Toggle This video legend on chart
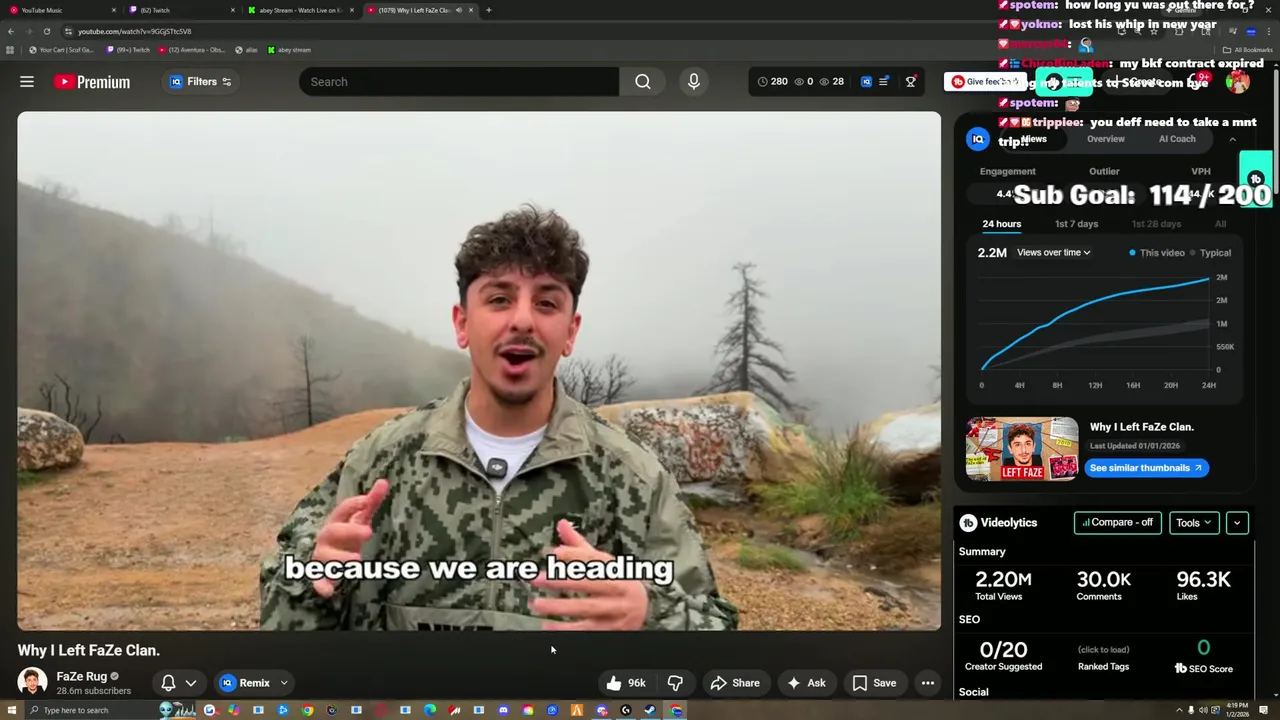Image resolution: width=1280 pixels, height=720 pixels. click(1157, 253)
